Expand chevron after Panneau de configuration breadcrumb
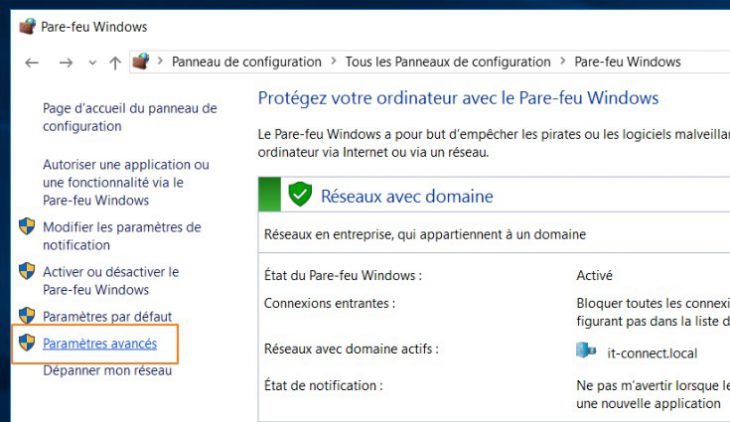730x422 pixels. (x=333, y=62)
